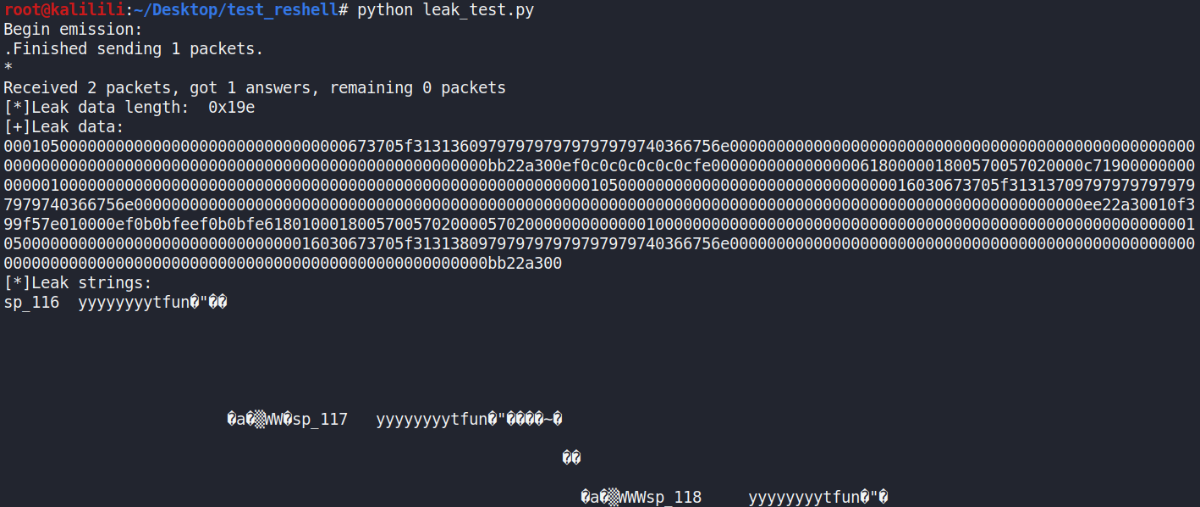Screen dimensions: 1200x507
Task: Click the first line of the hex dump
Action: (598, 147)
